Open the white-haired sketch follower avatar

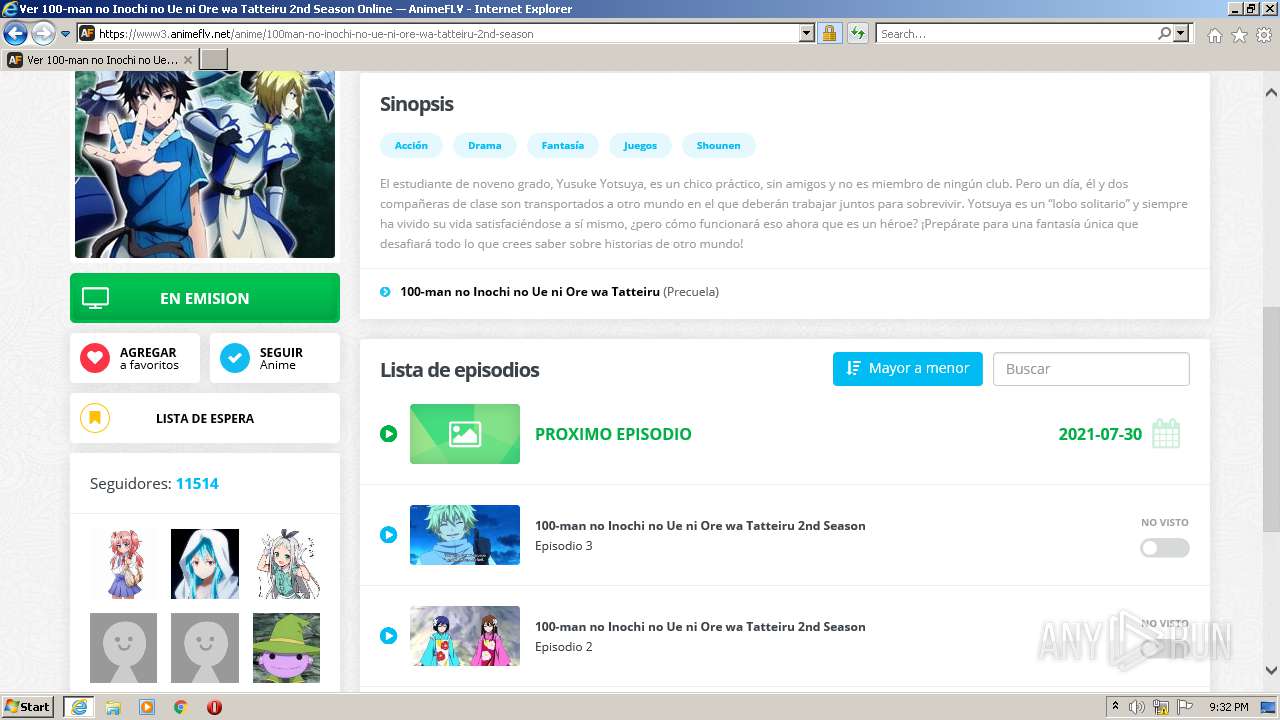(286, 564)
